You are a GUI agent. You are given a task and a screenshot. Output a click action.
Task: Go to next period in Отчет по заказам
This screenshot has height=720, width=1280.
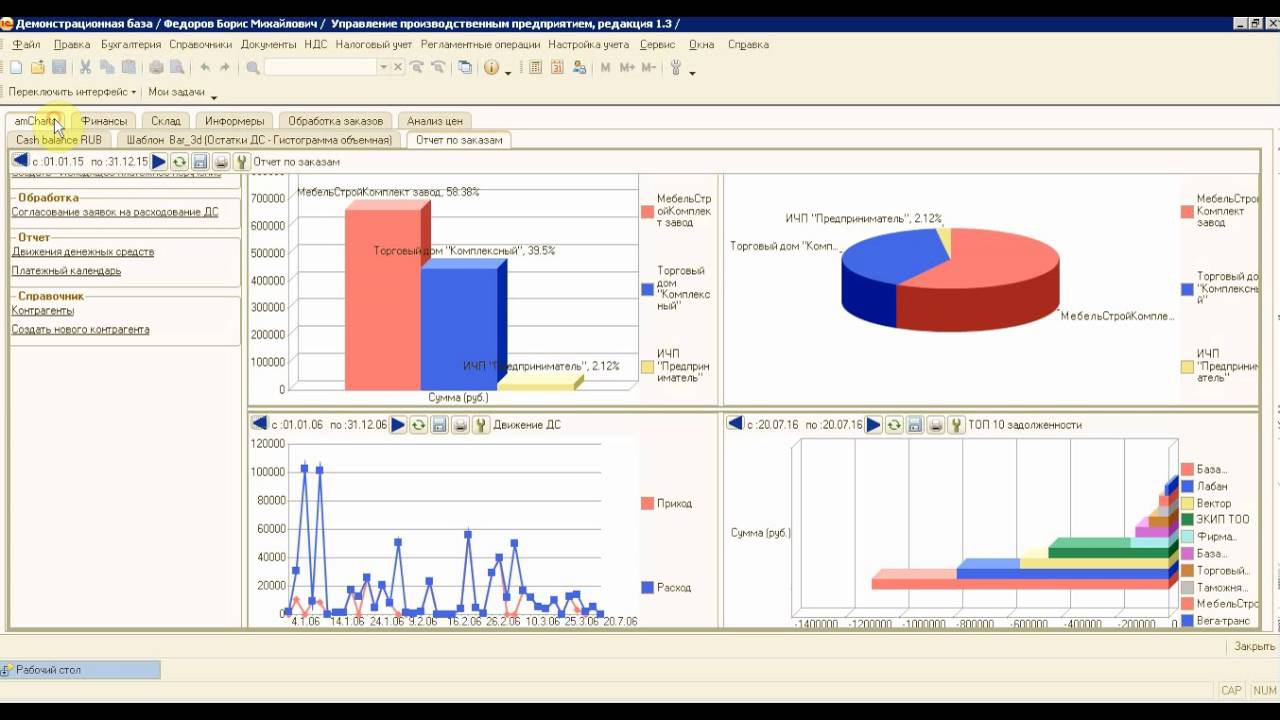coord(159,161)
